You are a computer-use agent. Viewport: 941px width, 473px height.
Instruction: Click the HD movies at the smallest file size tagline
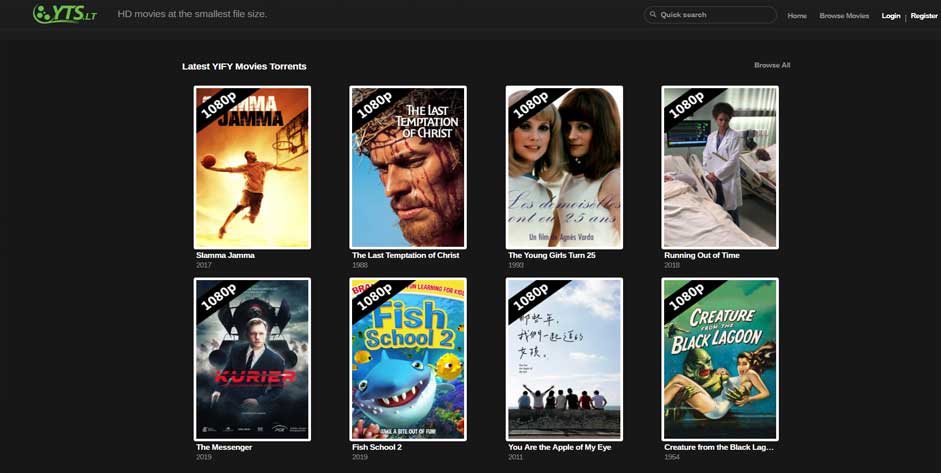click(x=192, y=14)
